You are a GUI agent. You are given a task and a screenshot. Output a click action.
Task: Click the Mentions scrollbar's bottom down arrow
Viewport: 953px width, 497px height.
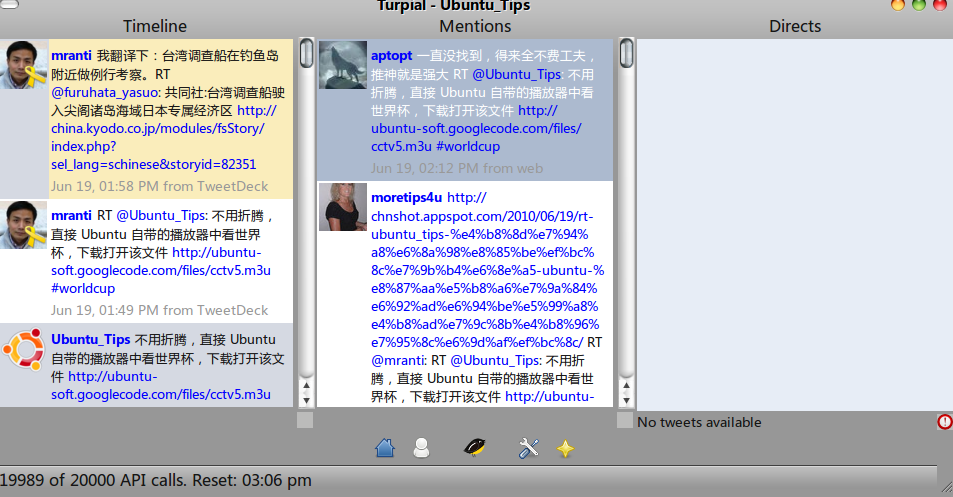pyautogui.click(x=626, y=398)
